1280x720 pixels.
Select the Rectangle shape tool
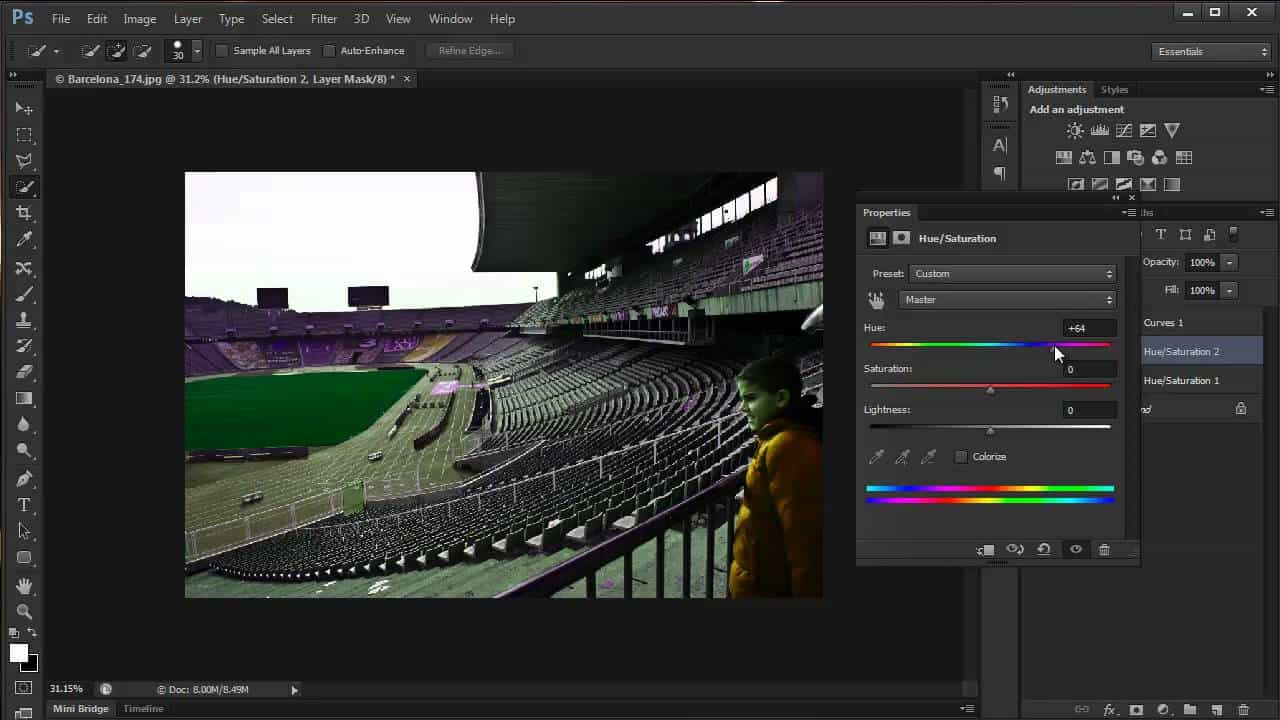coord(24,558)
